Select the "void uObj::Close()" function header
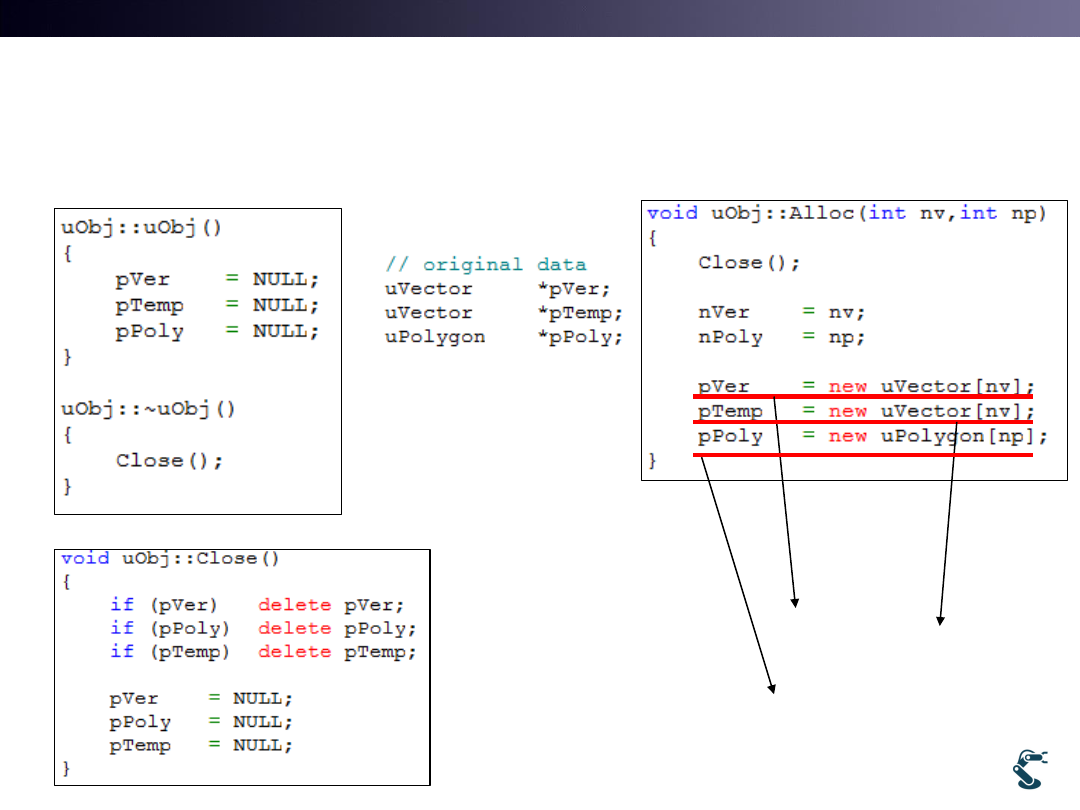 [159, 558]
